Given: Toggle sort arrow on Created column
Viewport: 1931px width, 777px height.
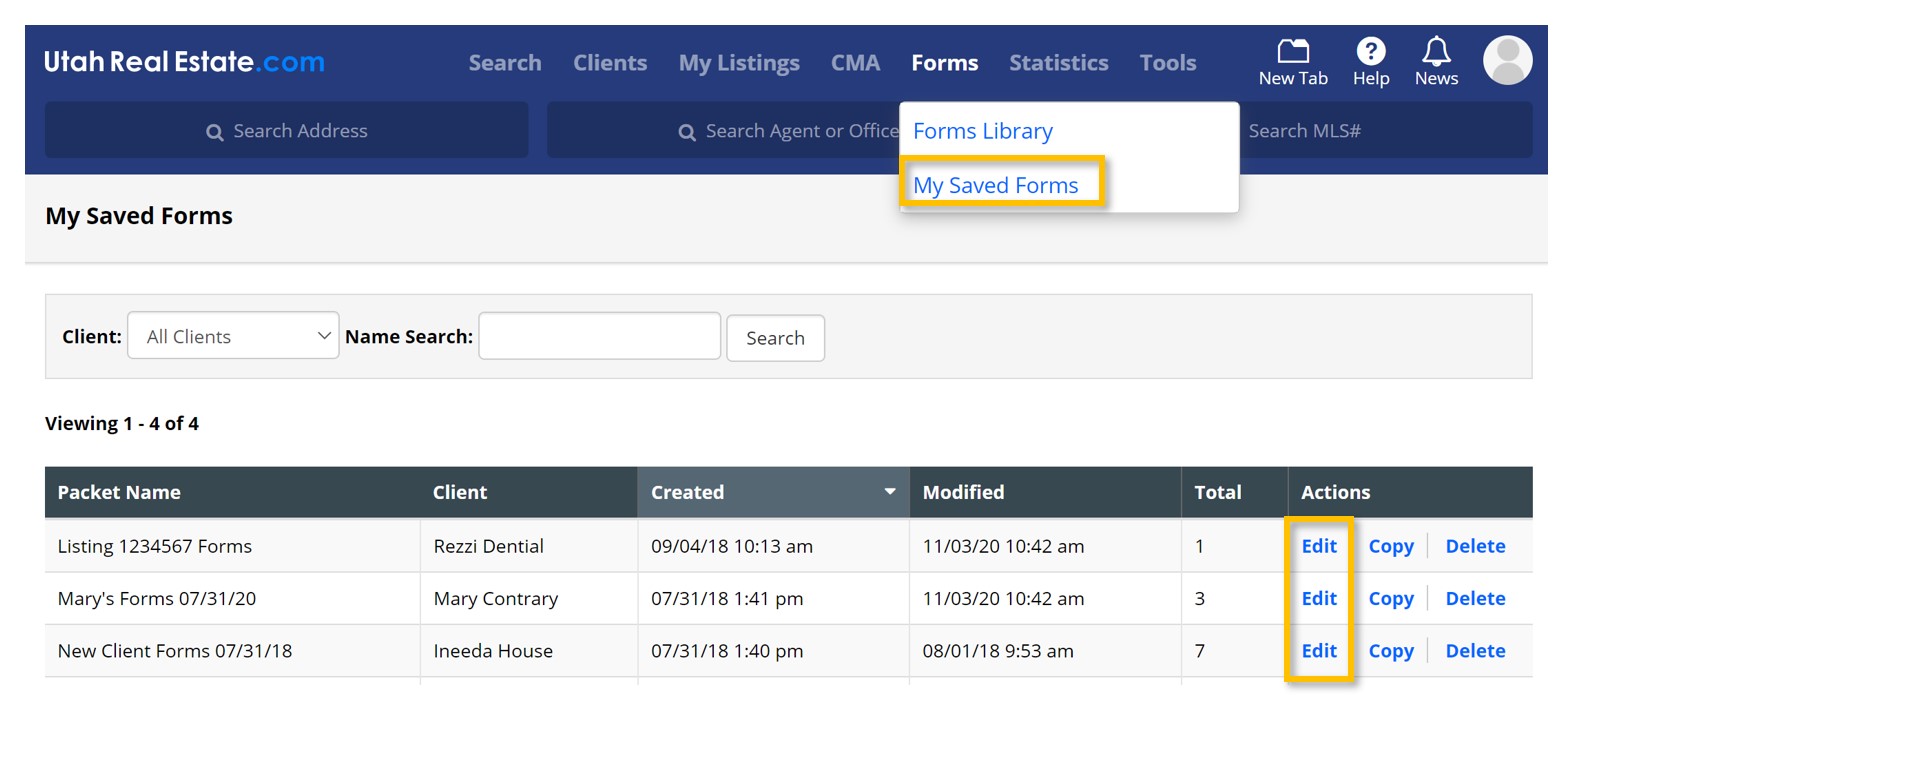Looking at the screenshot, I should coord(889,492).
